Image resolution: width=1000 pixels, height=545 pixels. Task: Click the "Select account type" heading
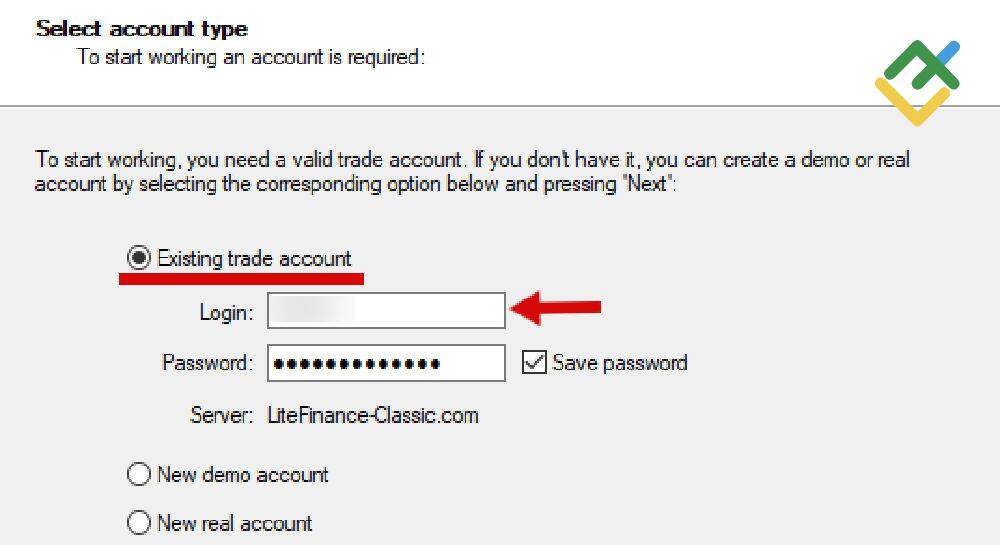pyautogui.click(x=142, y=29)
